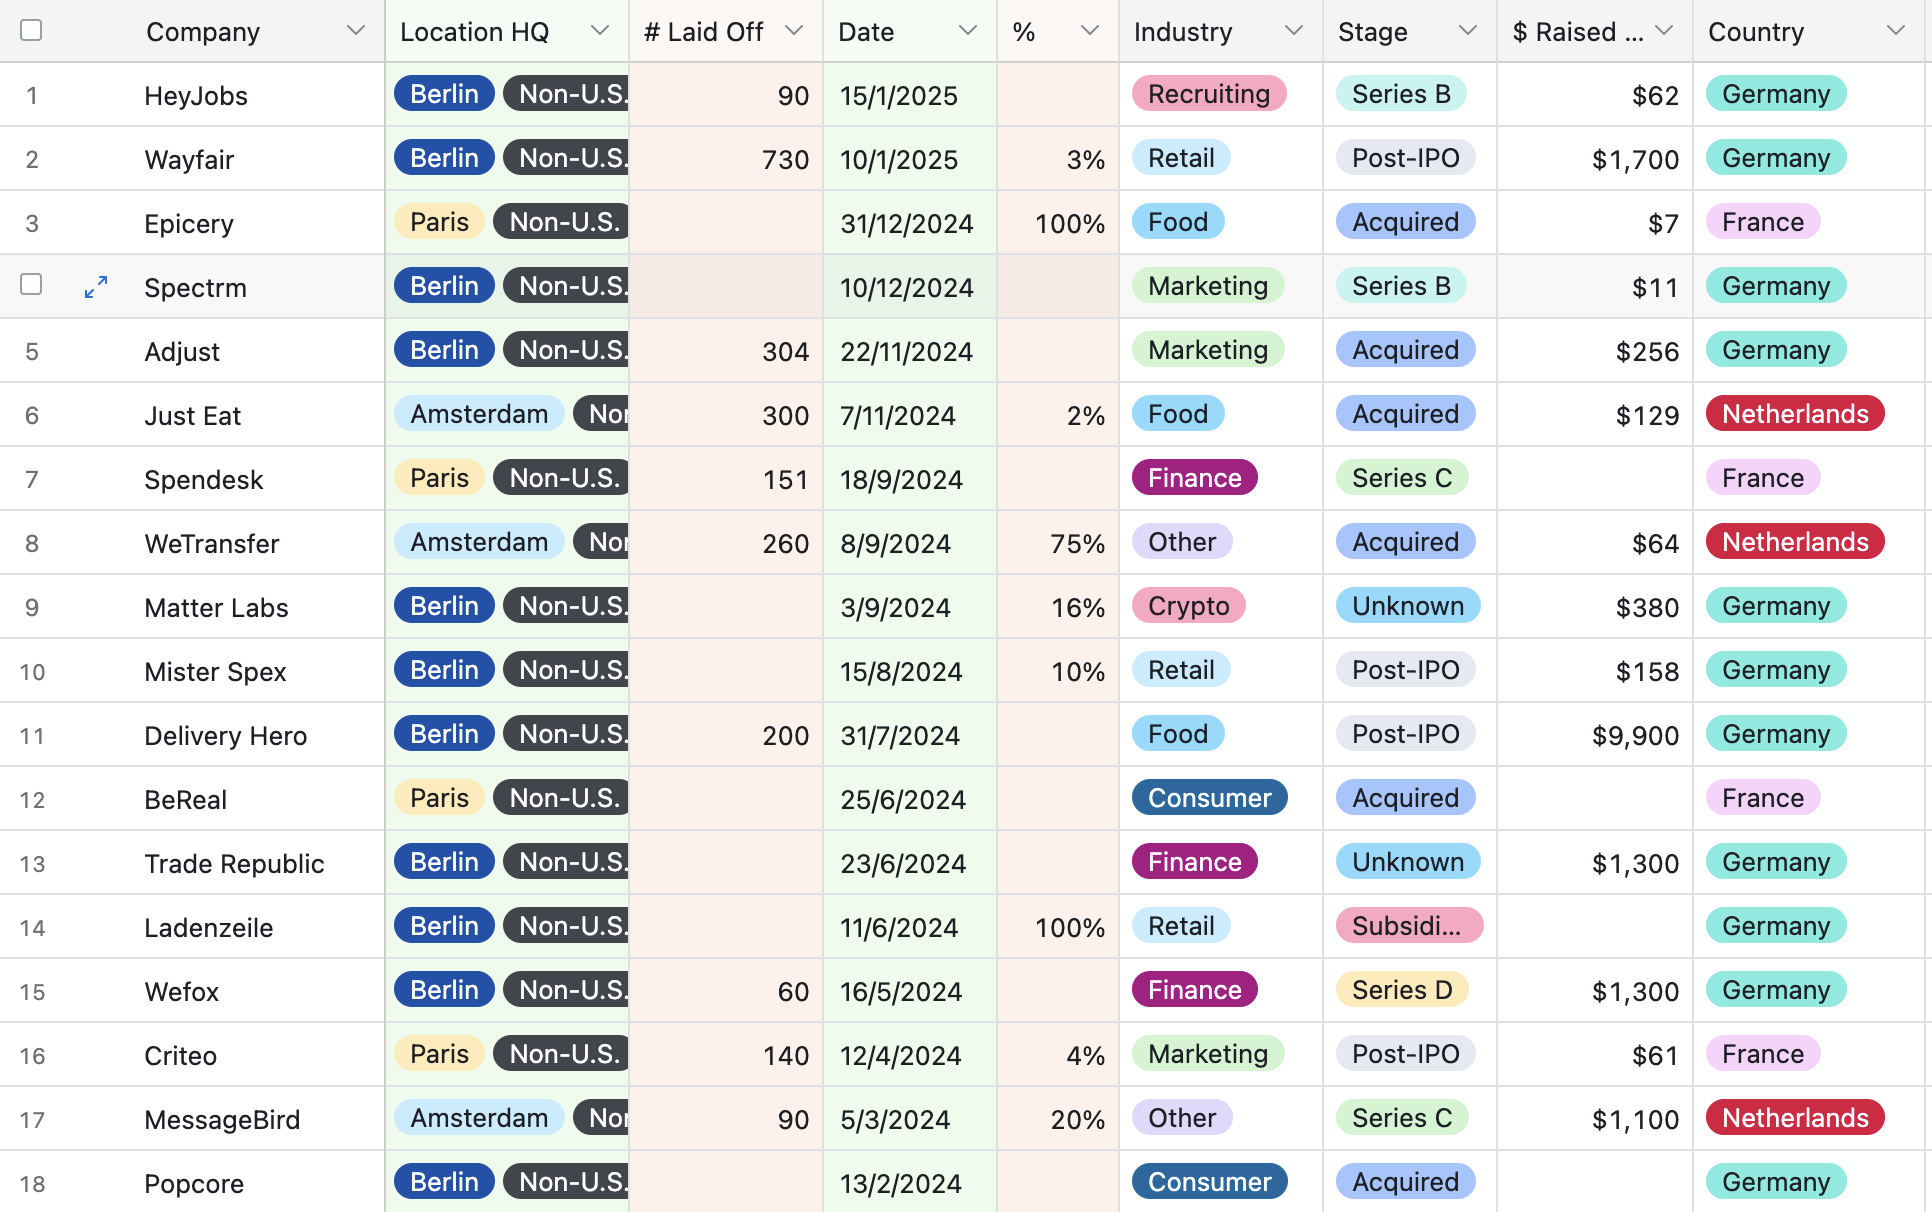
Task: Click the Post-IPO tag in Wayfair row
Action: [x=1406, y=158]
